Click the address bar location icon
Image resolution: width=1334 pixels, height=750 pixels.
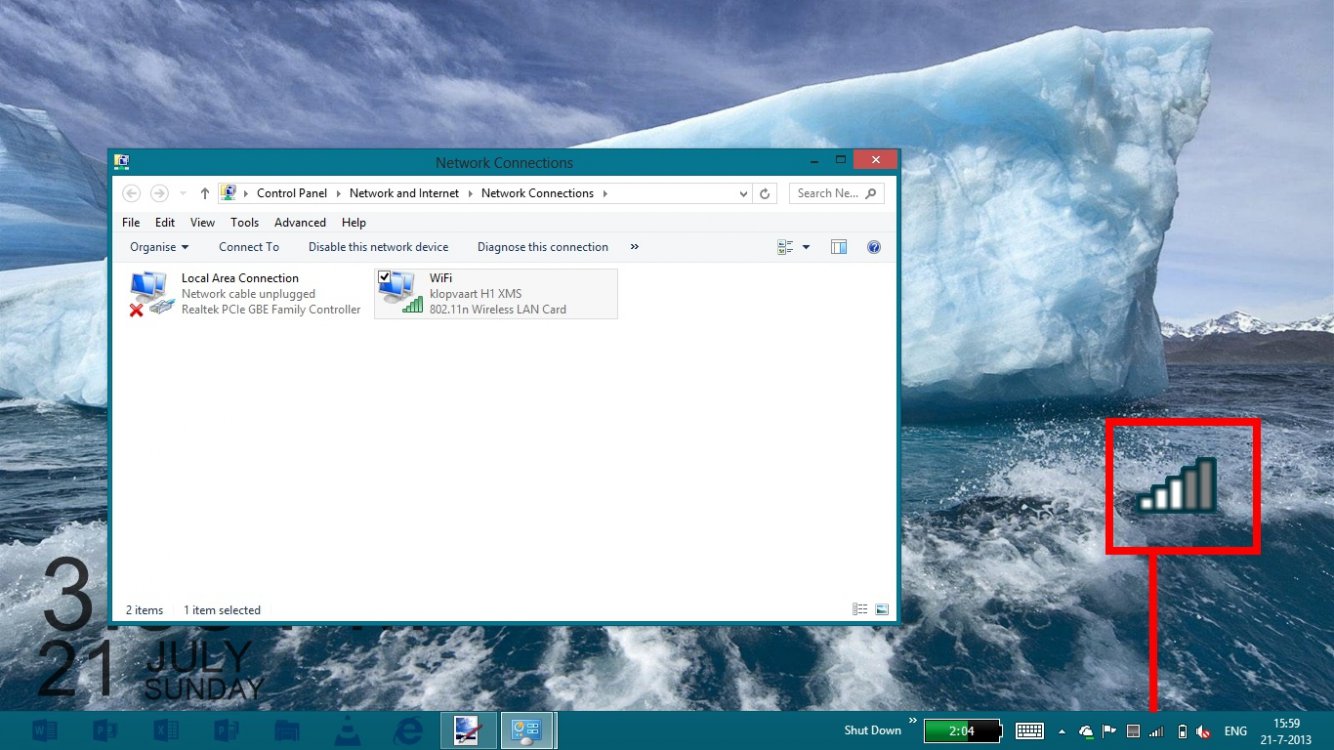(228, 193)
